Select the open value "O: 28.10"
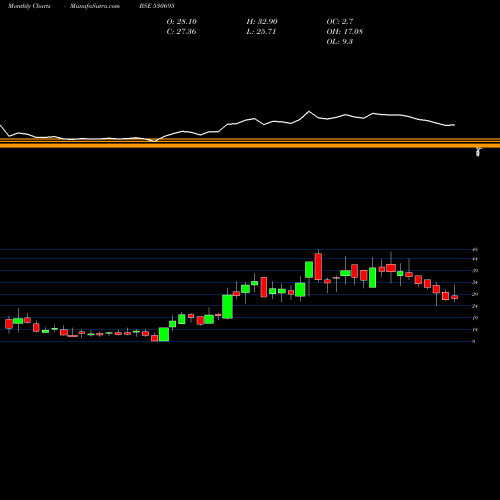The width and height of the screenshot is (500, 500). [x=182, y=22]
